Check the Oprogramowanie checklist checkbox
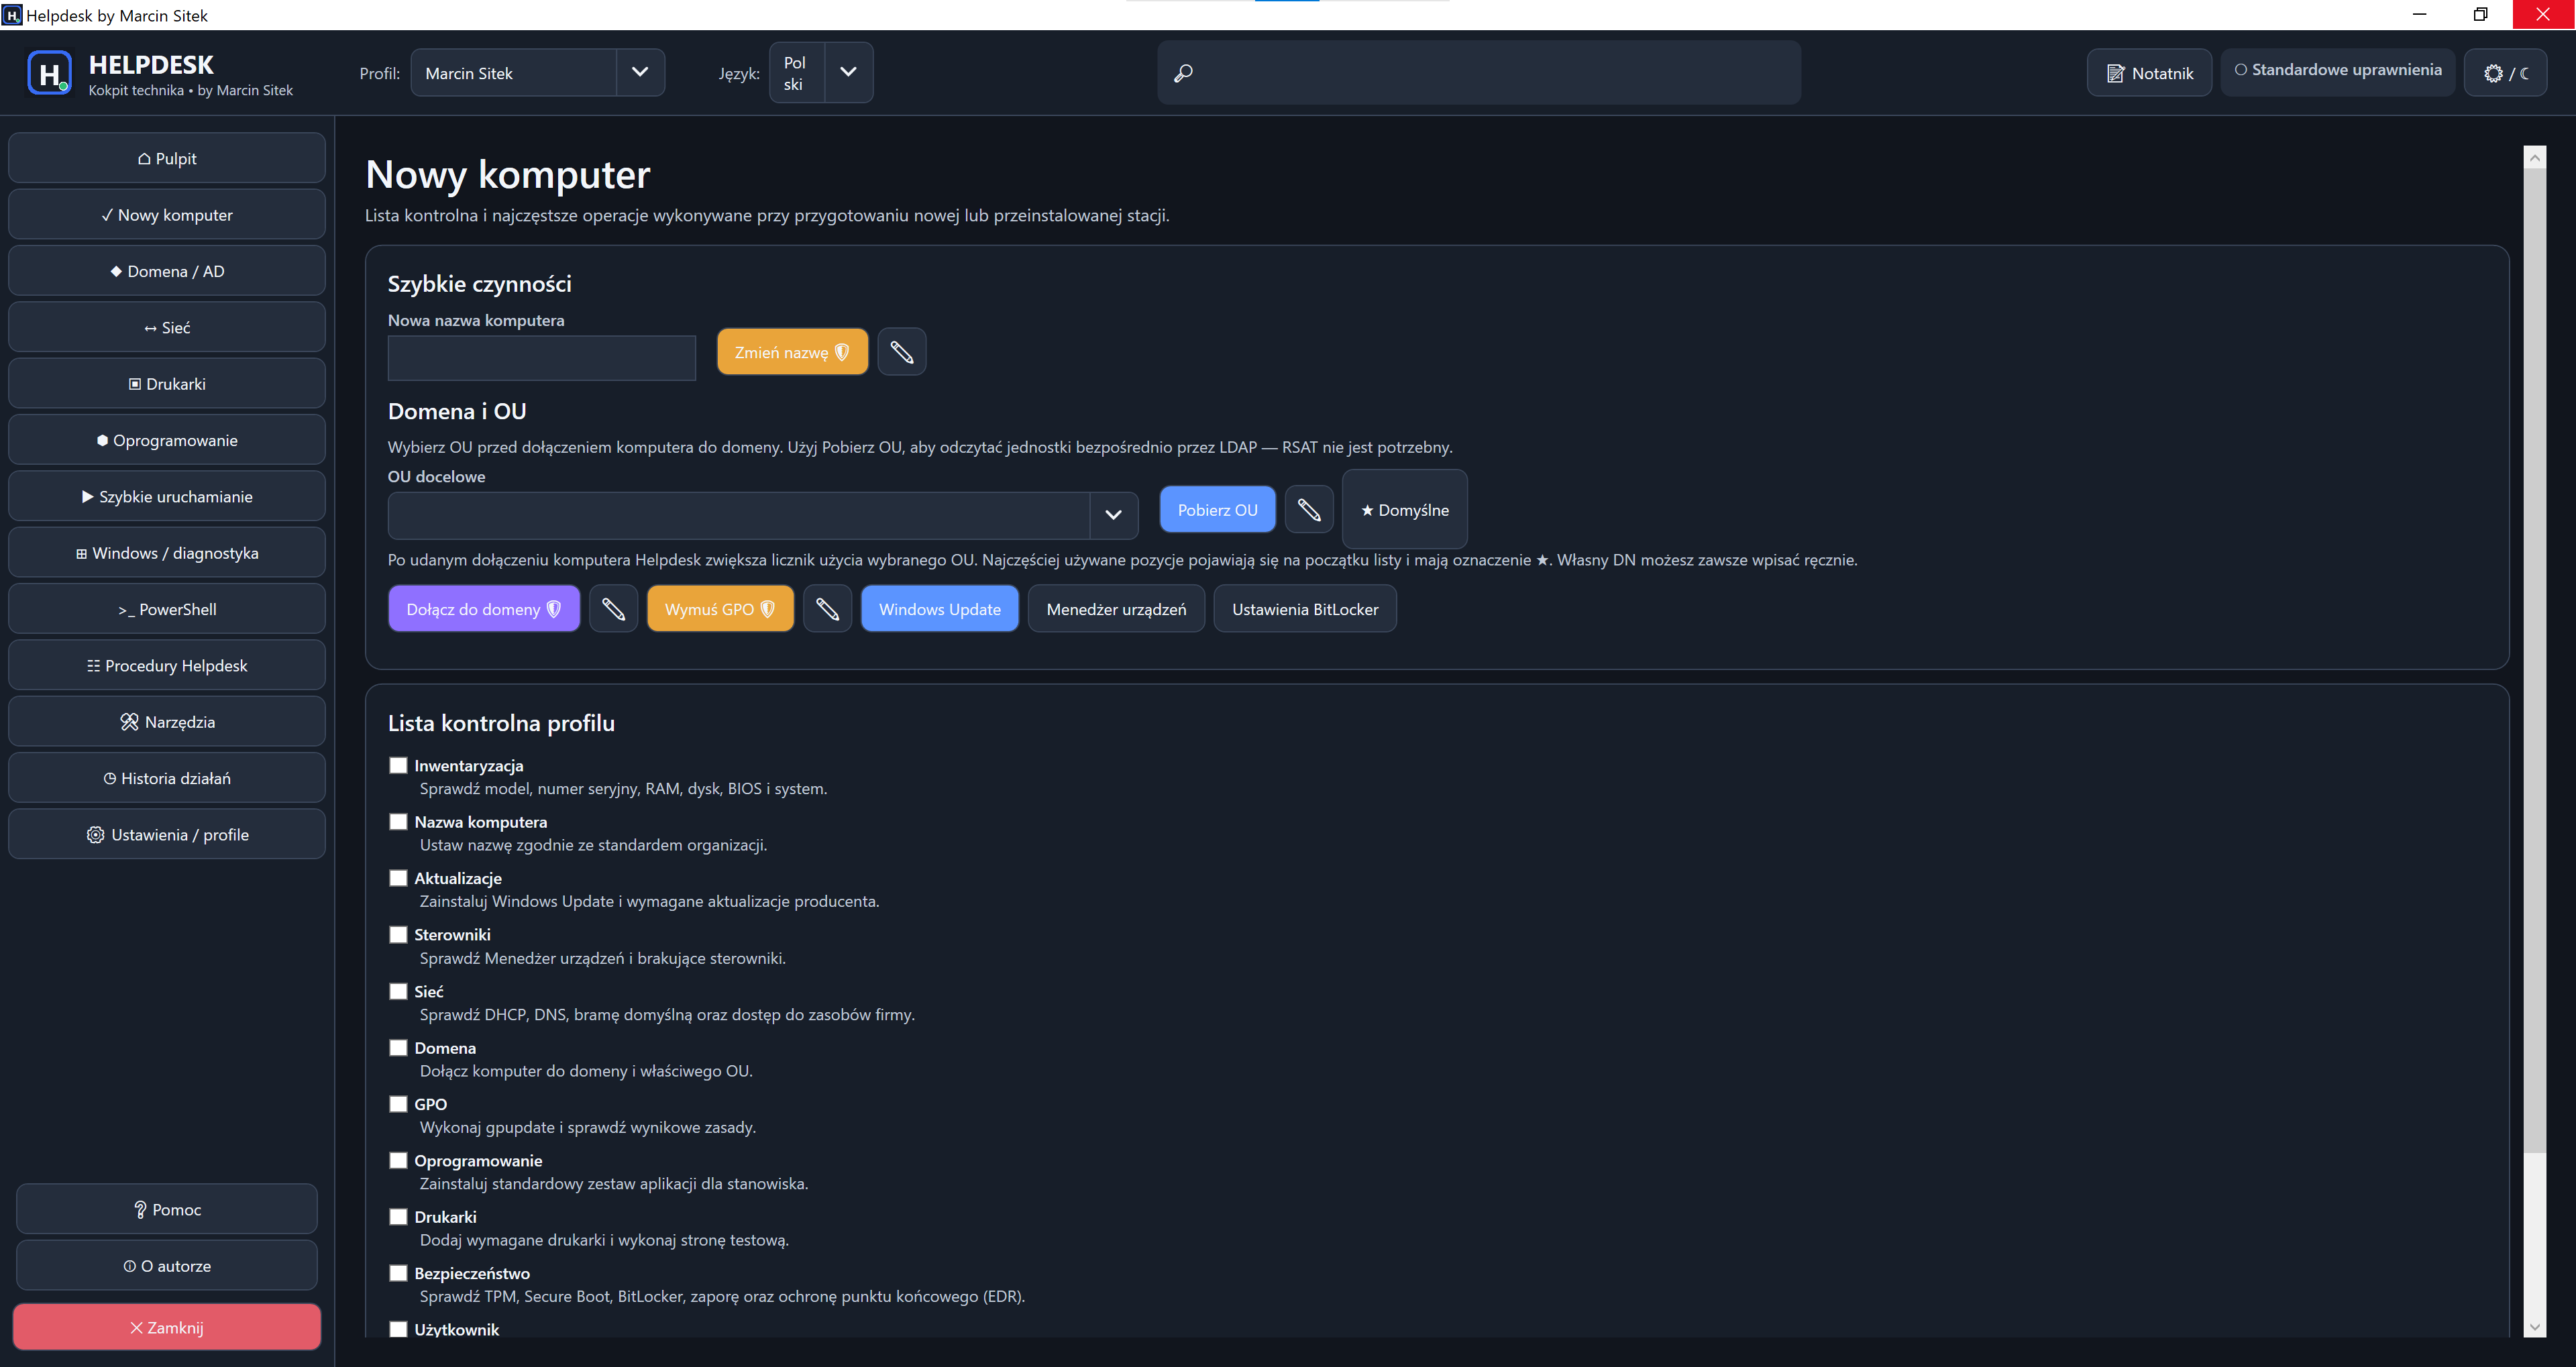This screenshot has height=1367, width=2576. [398, 1160]
